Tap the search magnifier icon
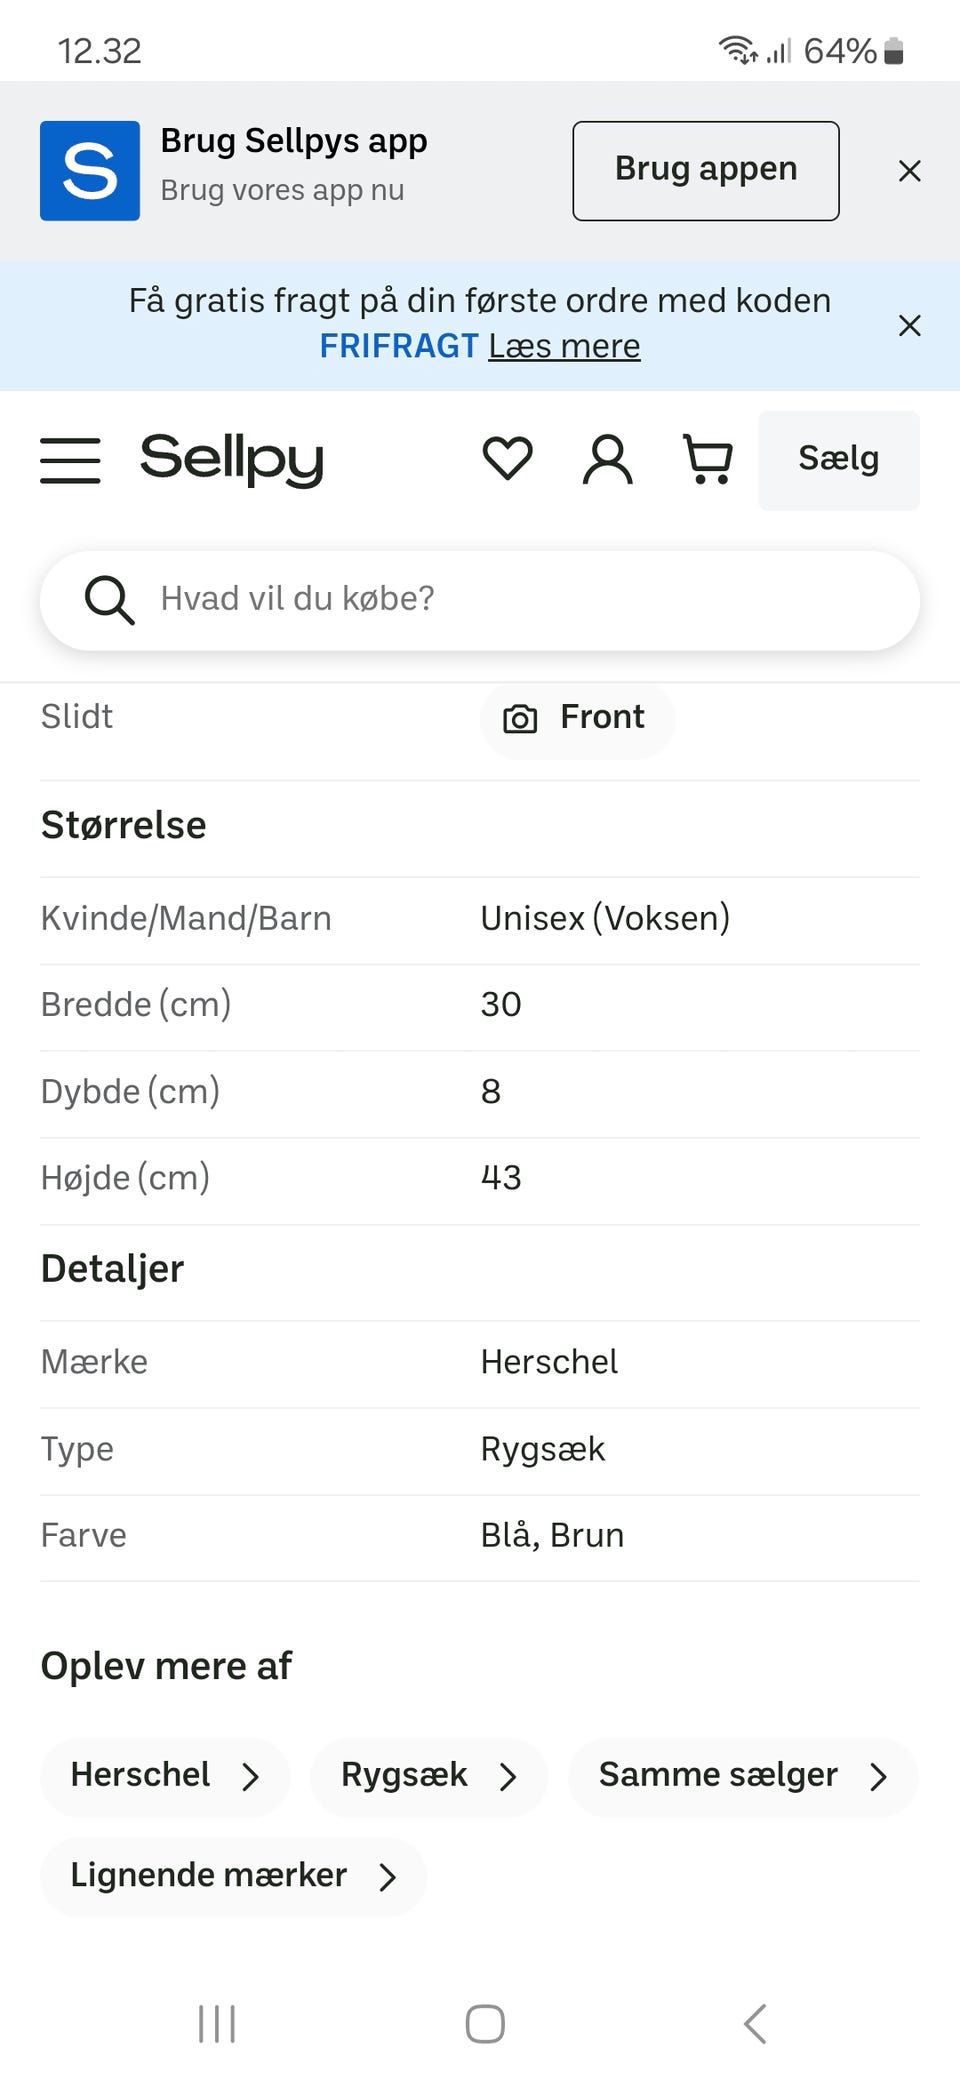The height and width of the screenshot is (2080, 960). pyautogui.click(x=108, y=599)
